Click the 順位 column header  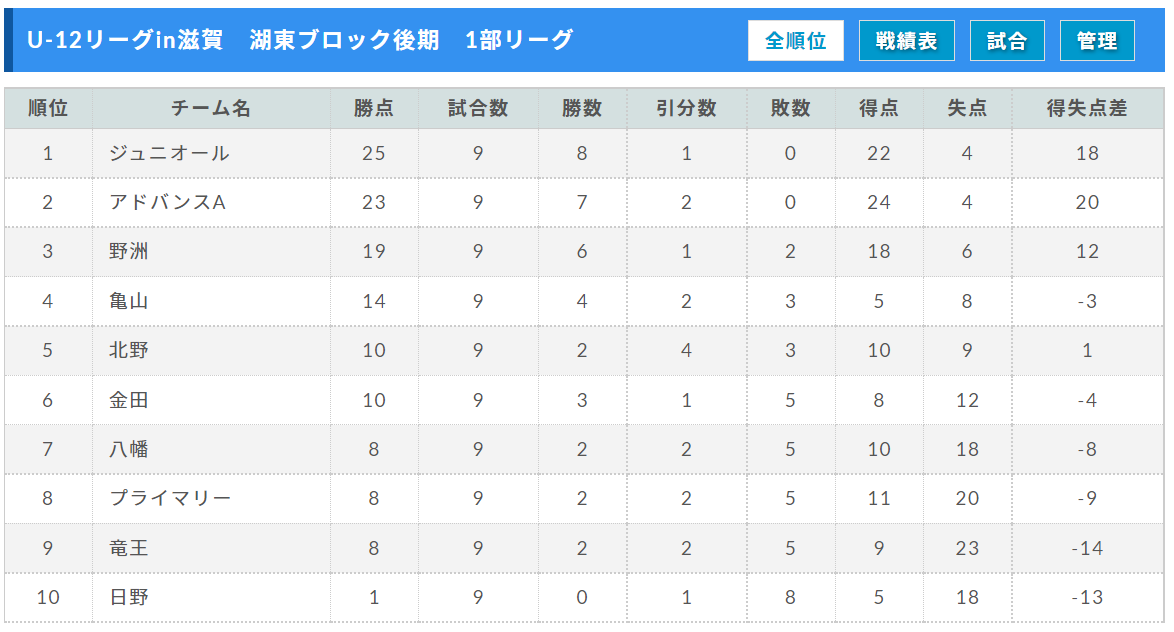48,109
